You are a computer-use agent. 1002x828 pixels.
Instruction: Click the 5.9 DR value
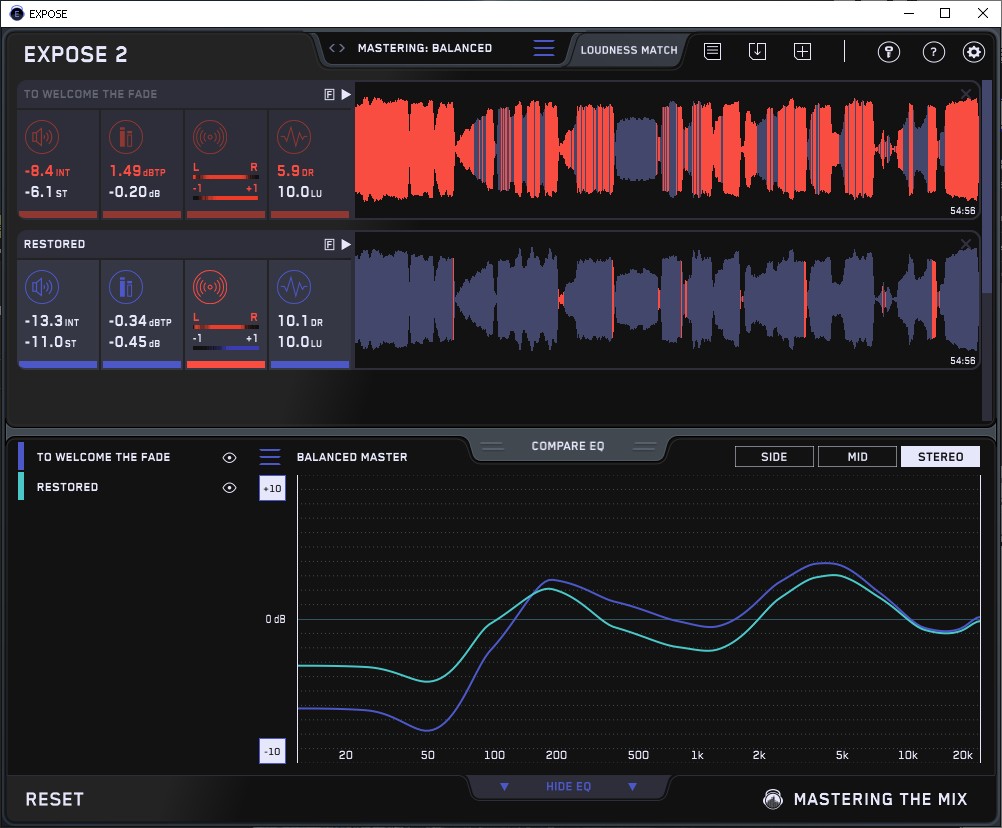tap(295, 171)
